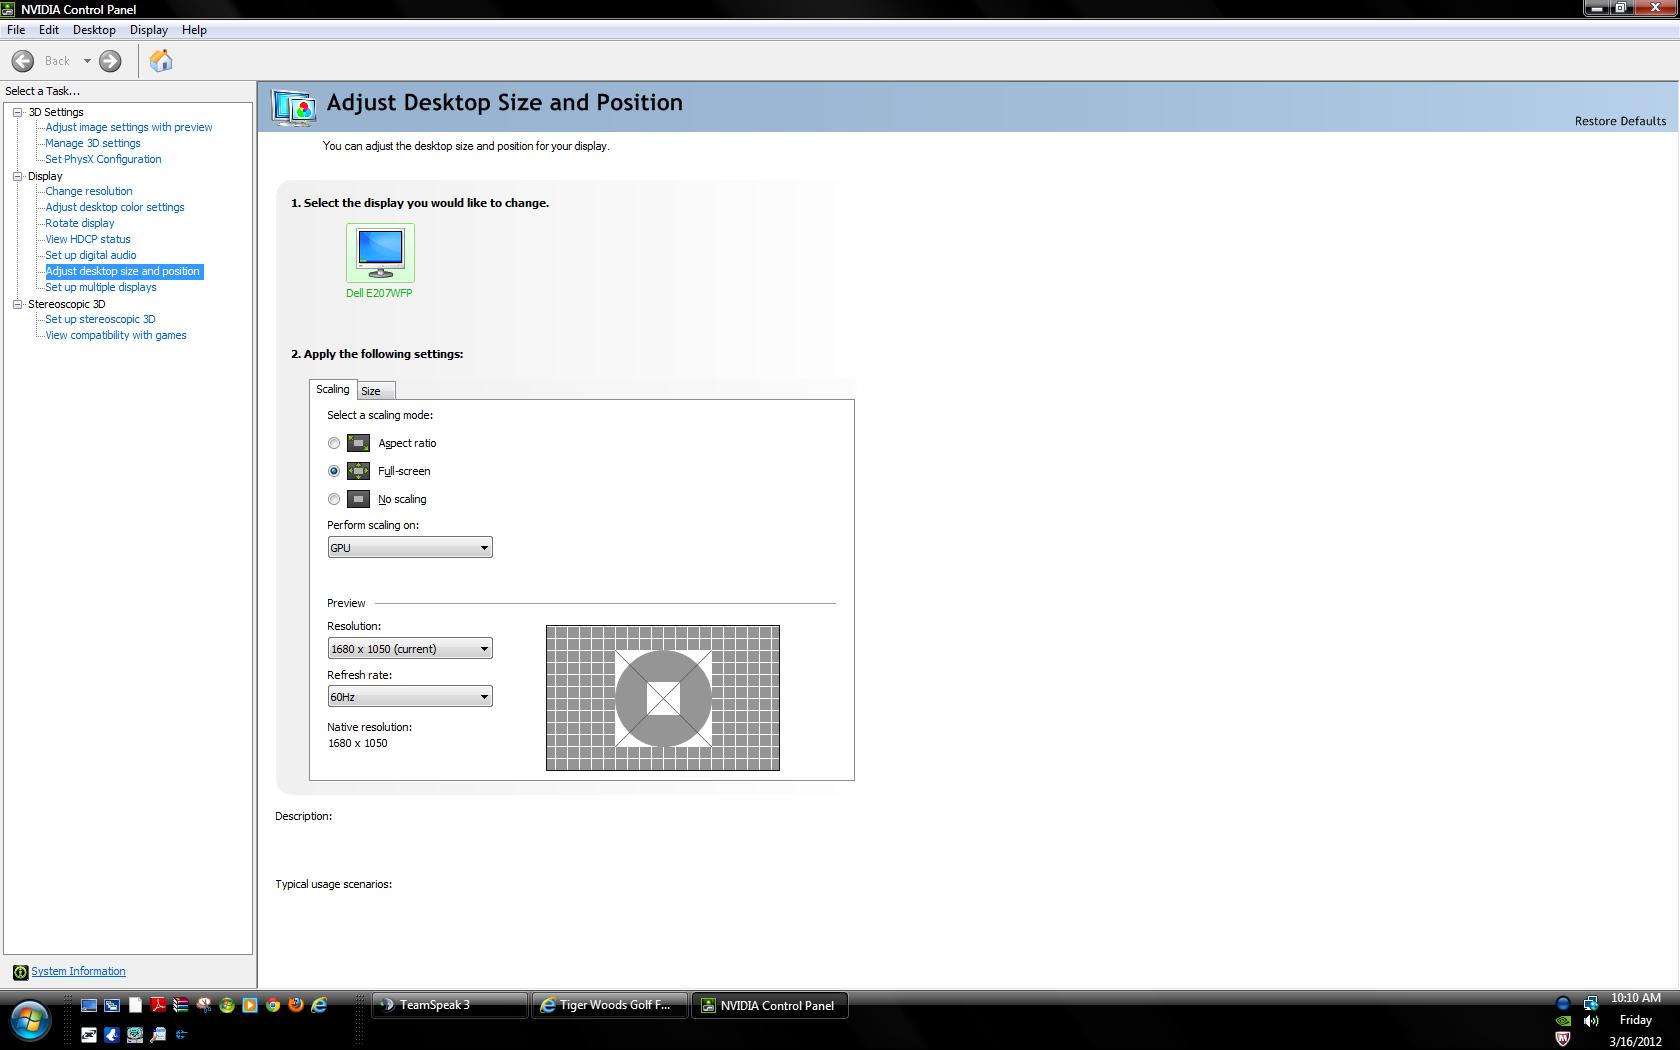Switch to the Scaling tab
Image resolution: width=1680 pixels, height=1050 pixels.
pyautogui.click(x=333, y=389)
